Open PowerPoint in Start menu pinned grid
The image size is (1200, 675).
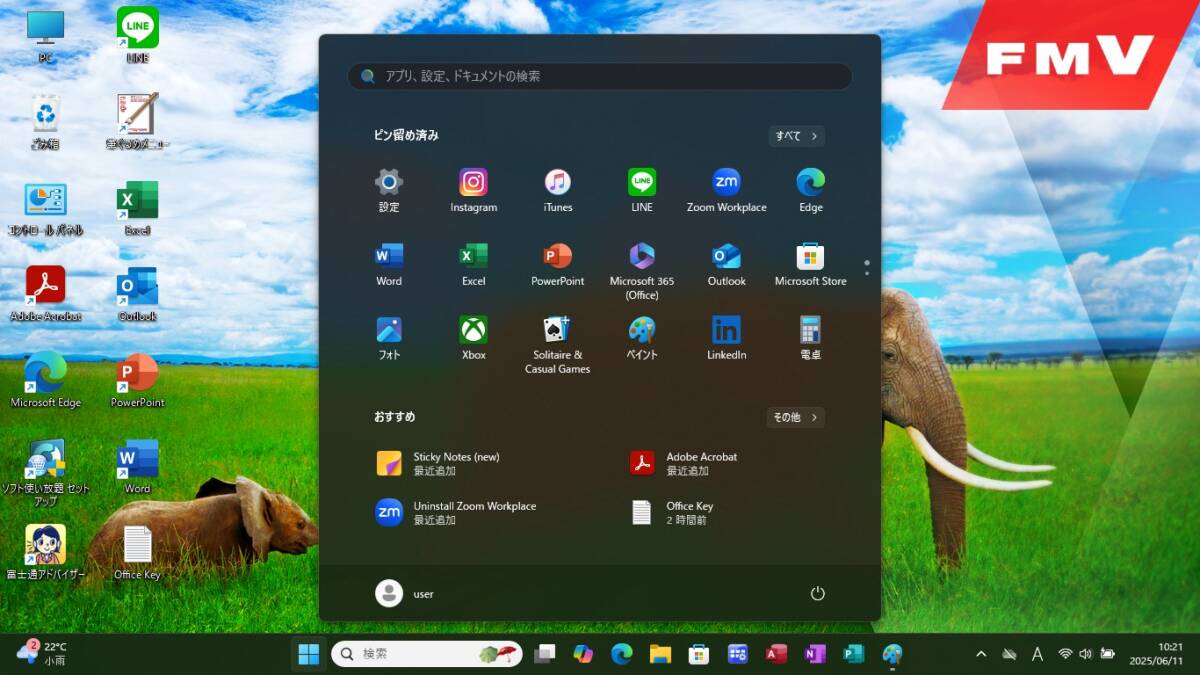(558, 264)
